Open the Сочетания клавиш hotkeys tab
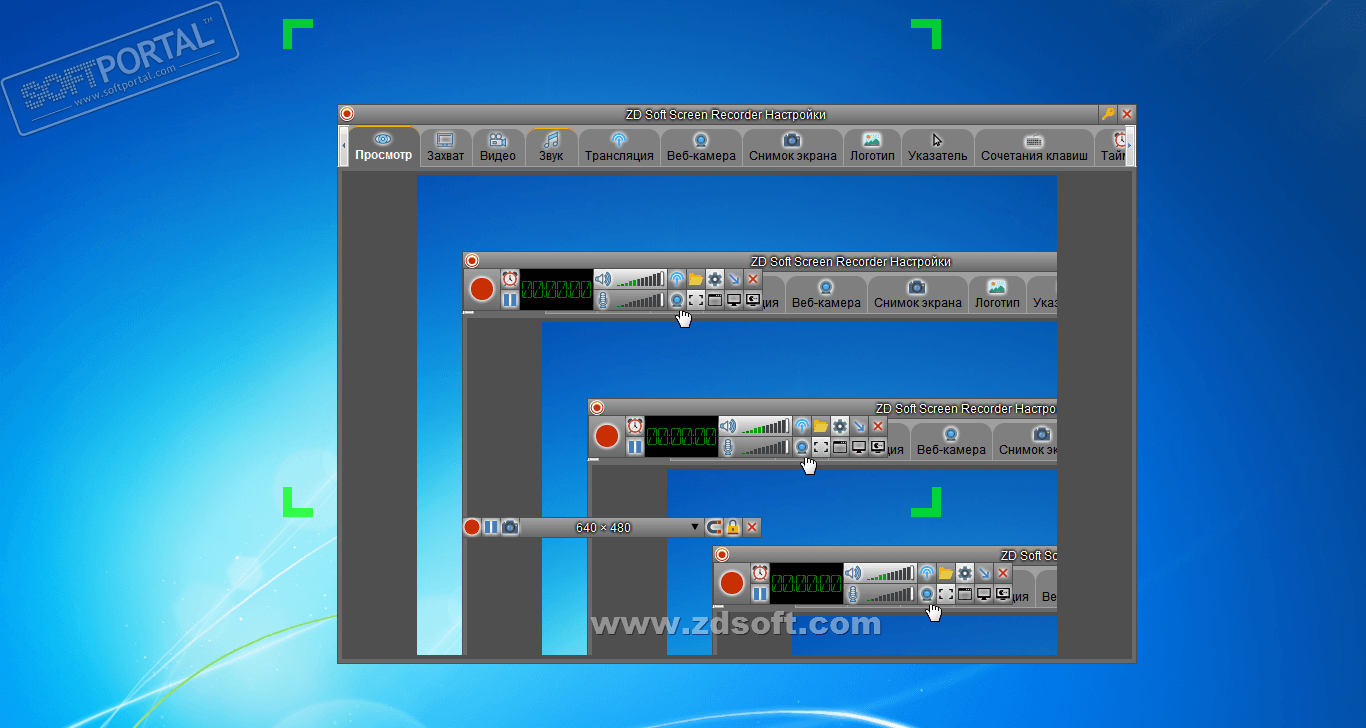The height and width of the screenshot is (728, 1366). click(x=1034, y=146)
